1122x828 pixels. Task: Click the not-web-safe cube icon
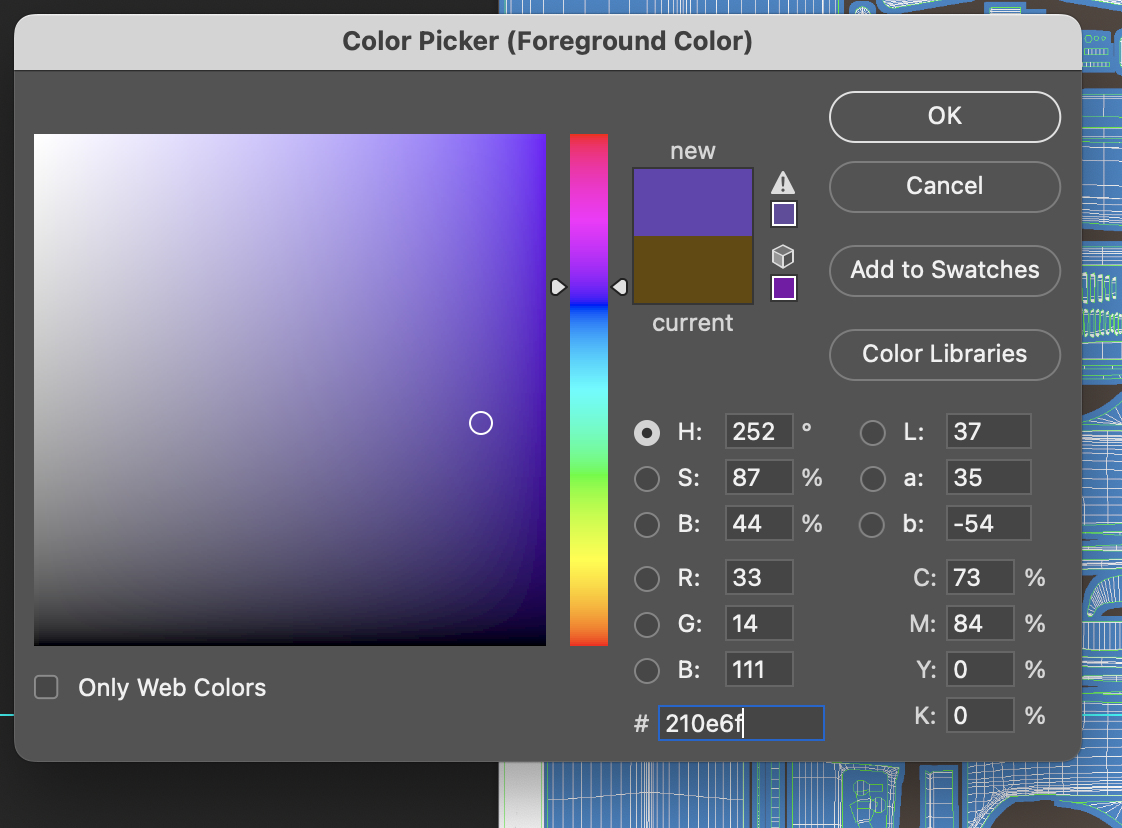tap(783, 256)
